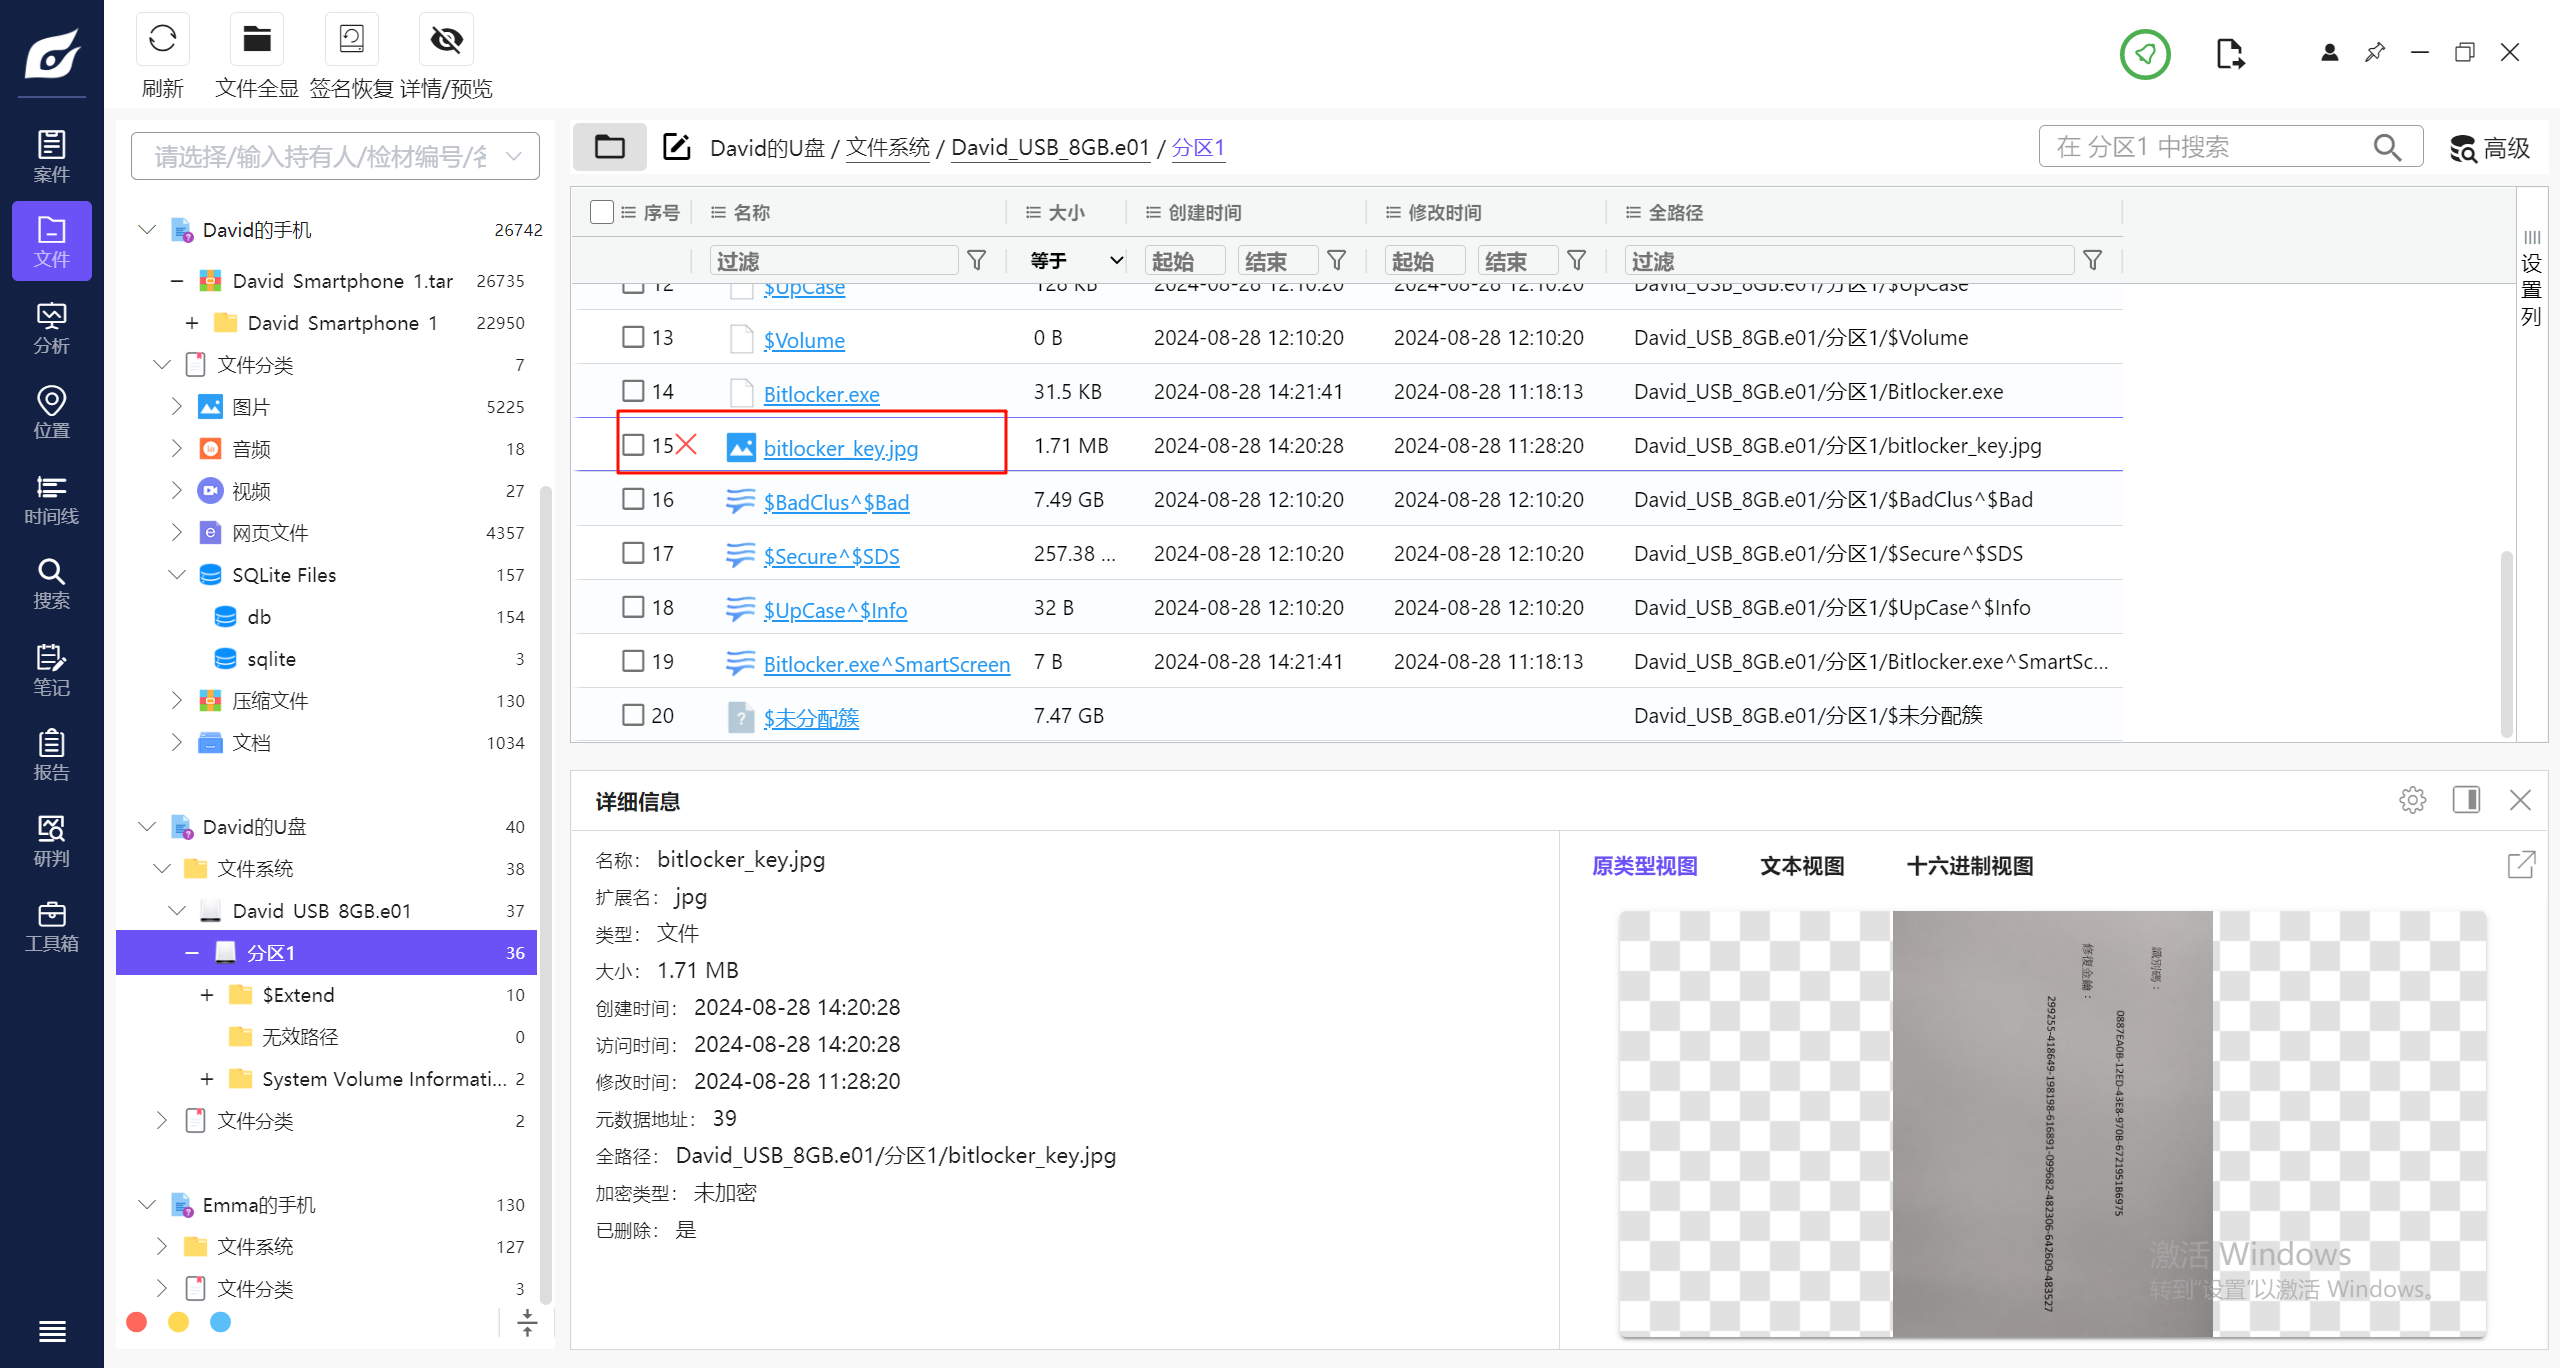Collapse the David的手机 tree node

[147, 230]
